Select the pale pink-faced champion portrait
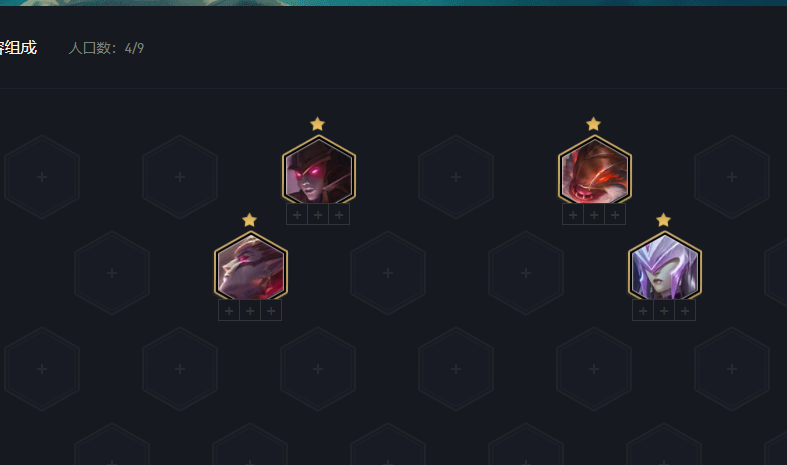Viewport: 787px width, 465px height. click(250, 266)
